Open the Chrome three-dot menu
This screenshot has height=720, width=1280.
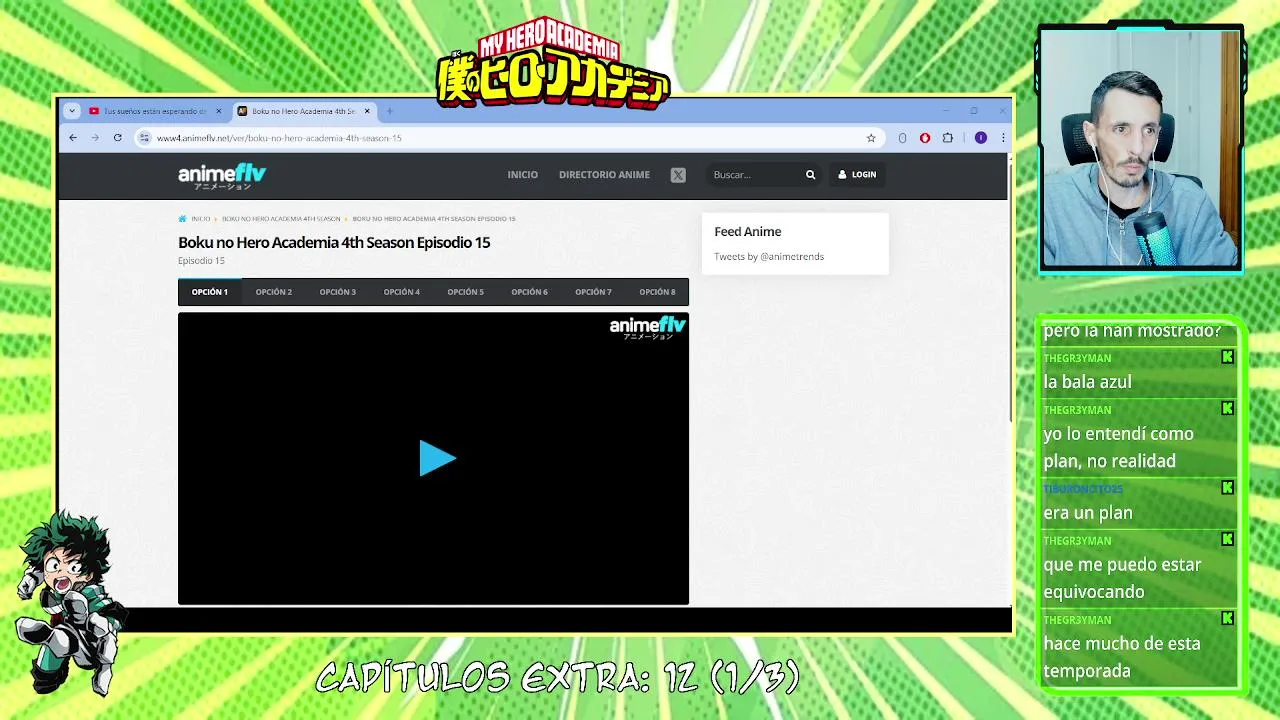[1003, 138]
